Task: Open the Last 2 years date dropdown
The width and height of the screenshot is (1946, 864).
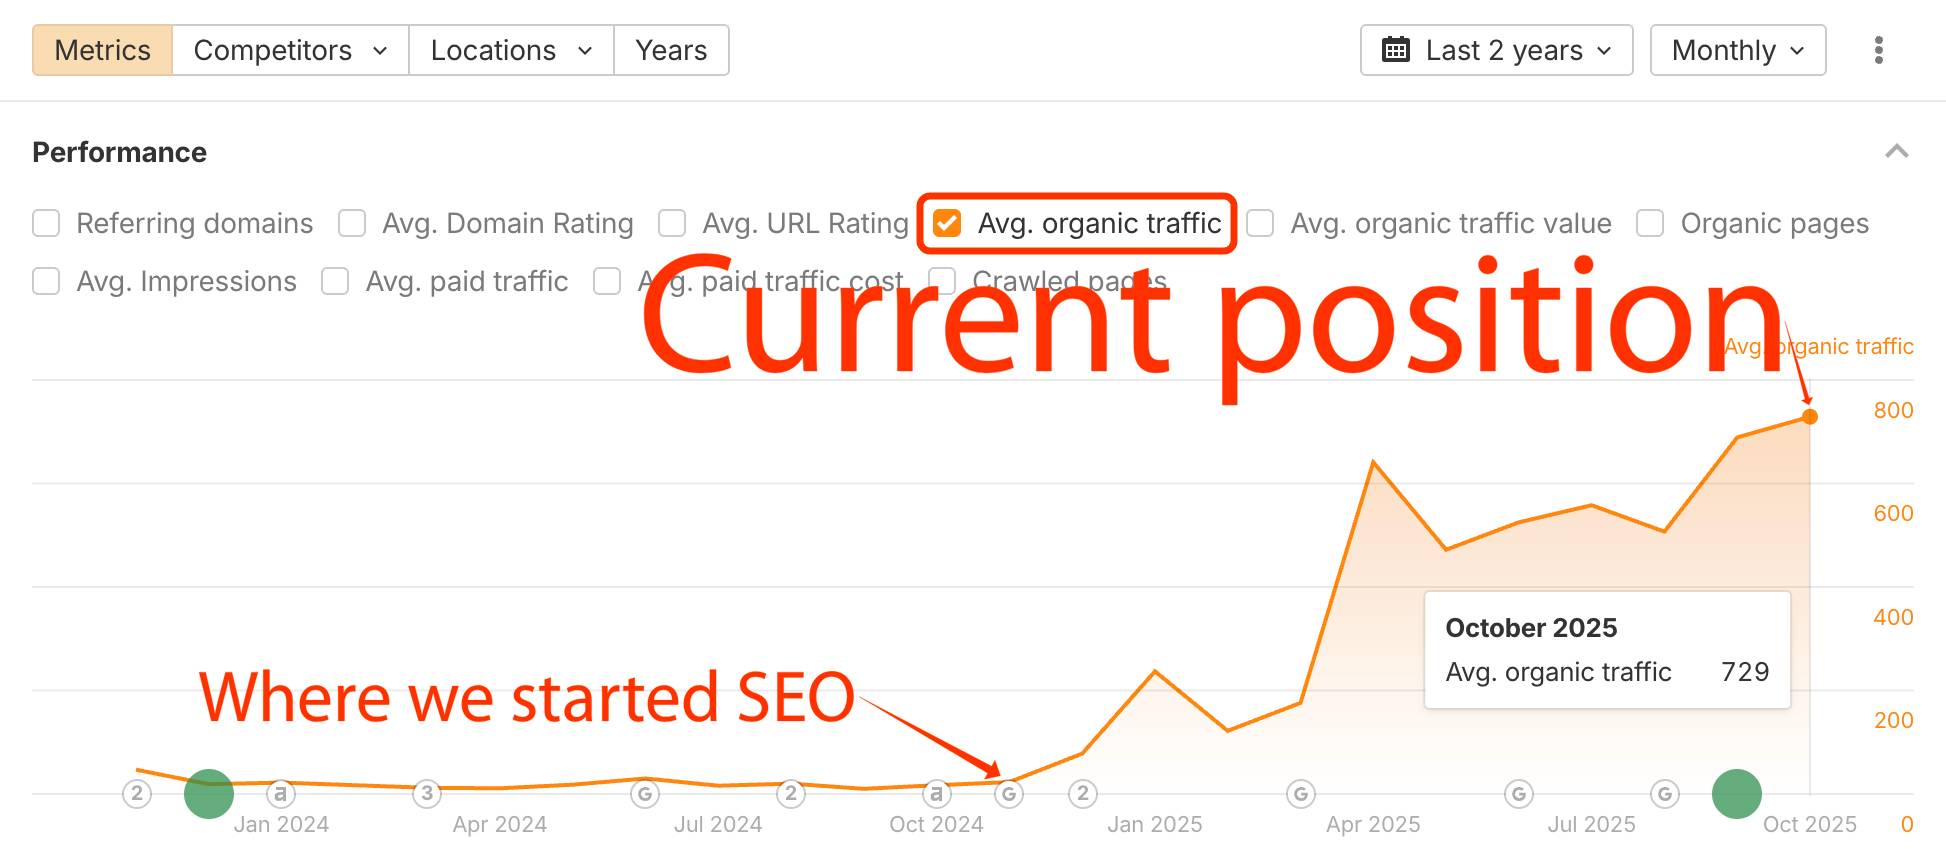Action: [x=1496, y=50]
